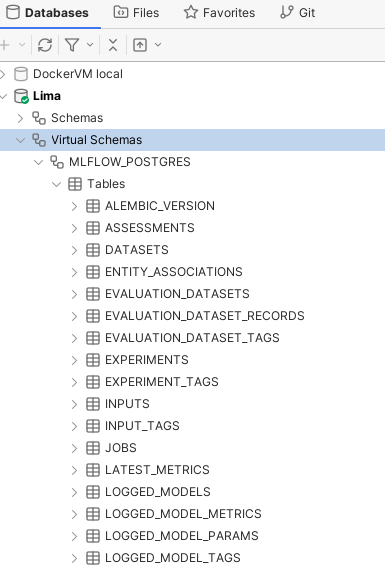
Task: Select the LOGGED_MODELS table name
Action: click(x=158, y=492)
